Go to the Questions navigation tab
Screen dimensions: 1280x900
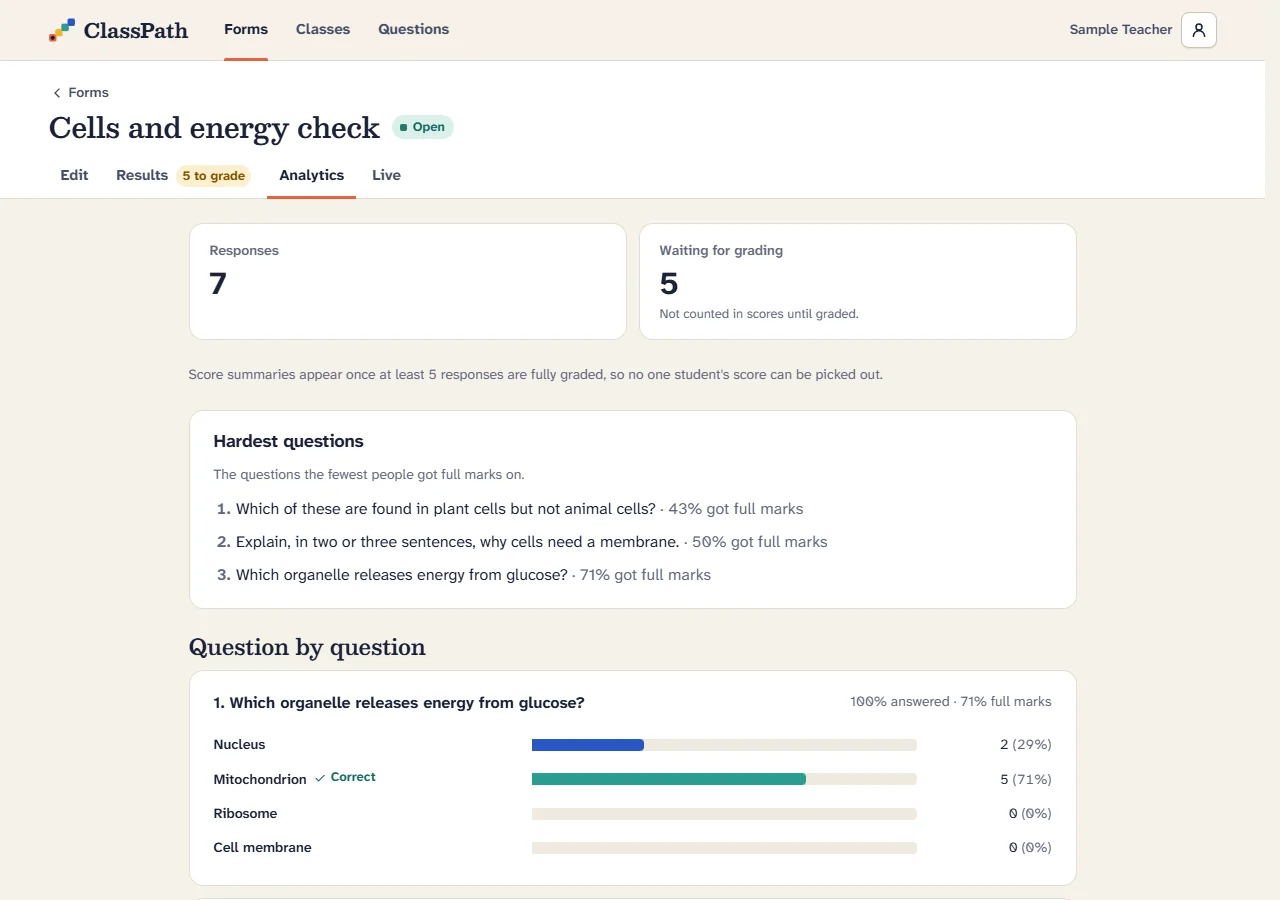tap(413, 29)
